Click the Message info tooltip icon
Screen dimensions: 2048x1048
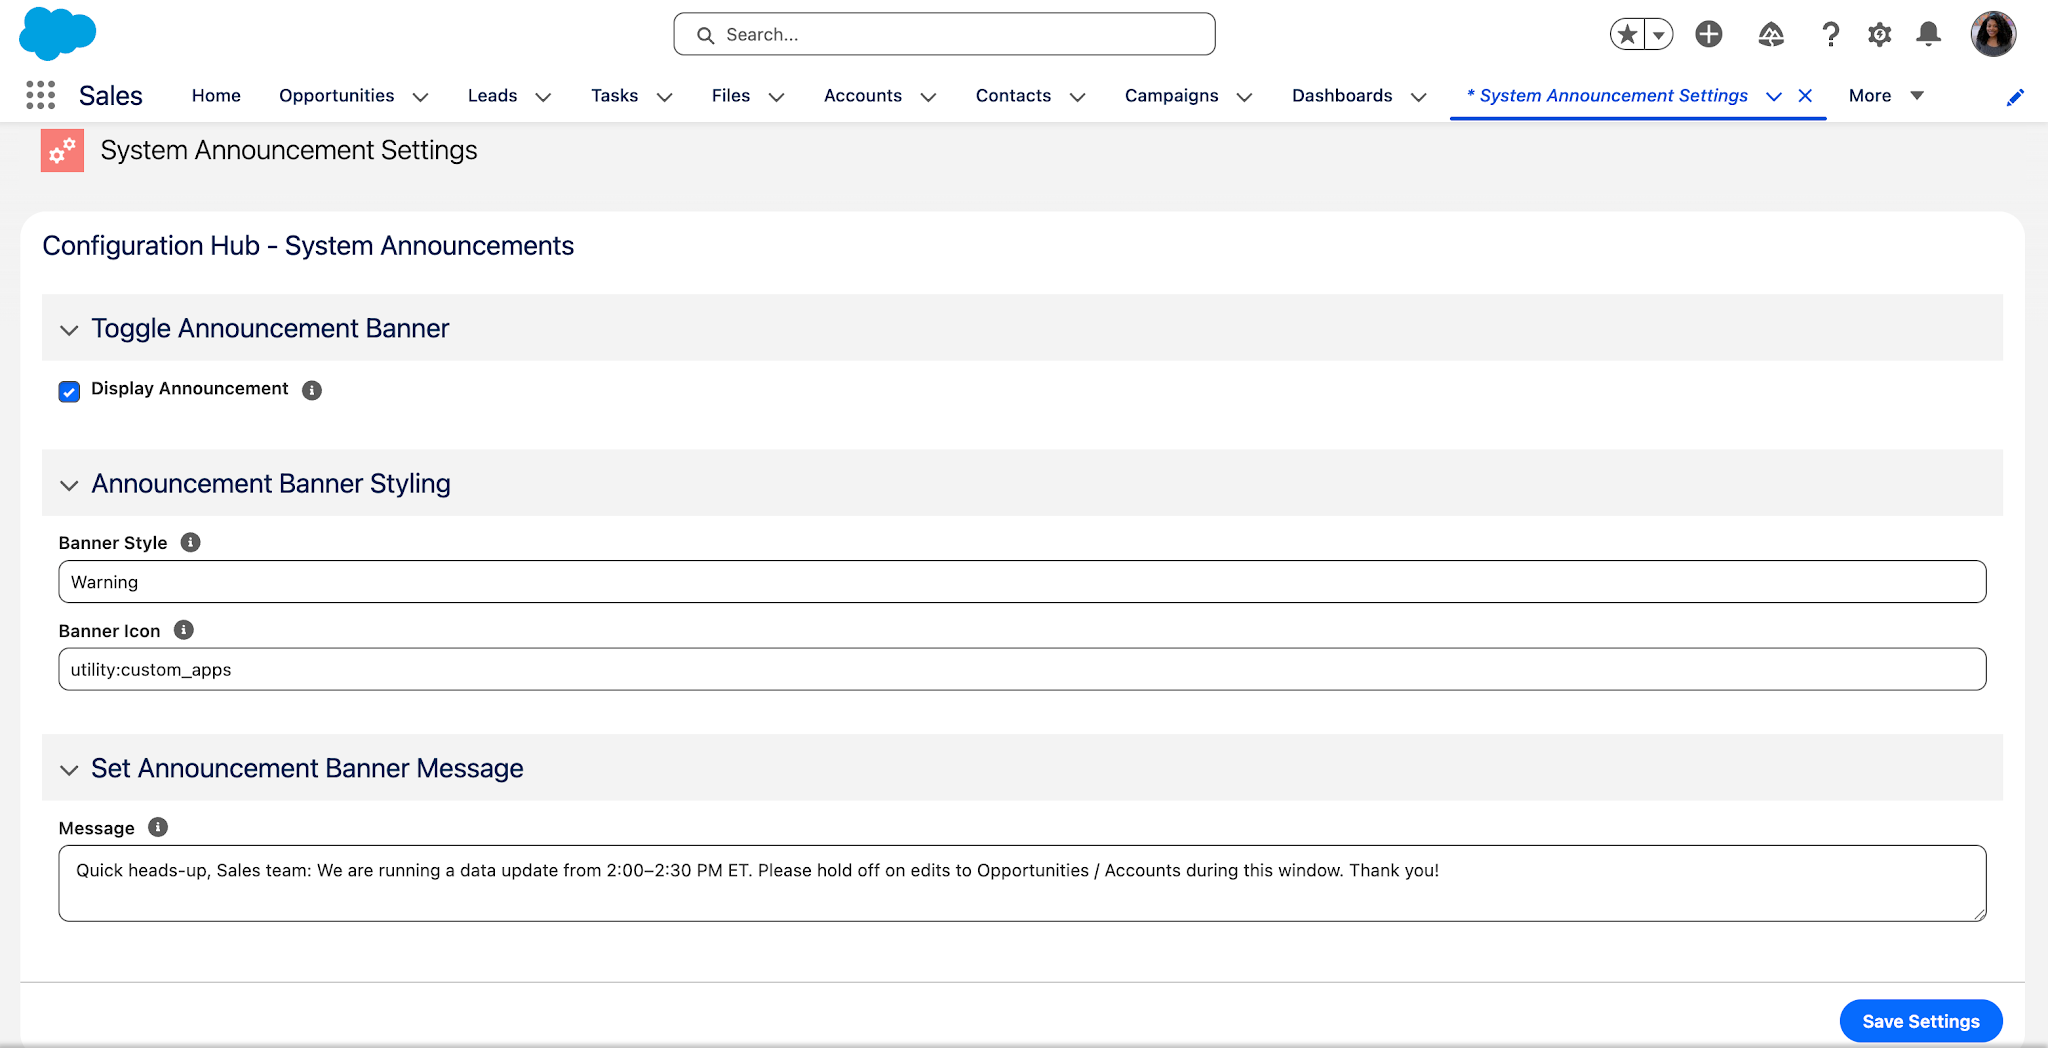(x=157, y=827)
